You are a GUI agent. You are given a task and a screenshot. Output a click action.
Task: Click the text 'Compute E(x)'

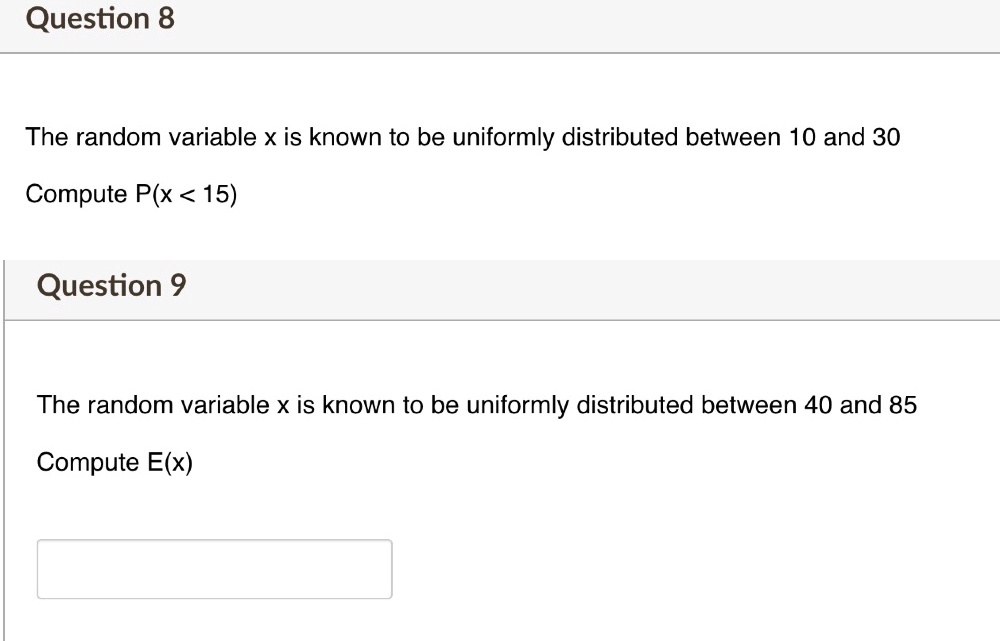116,462
